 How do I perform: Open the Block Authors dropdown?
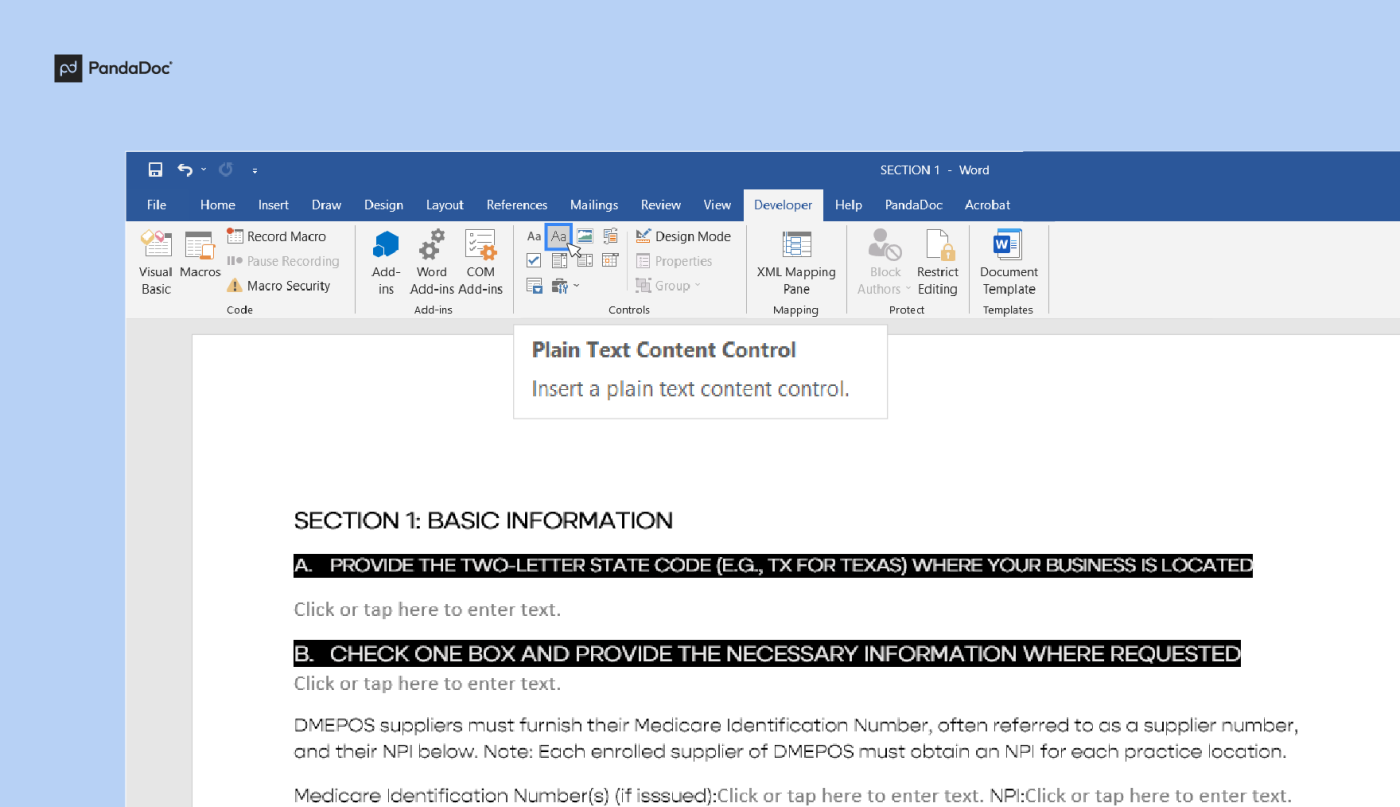tap(884, 262)
